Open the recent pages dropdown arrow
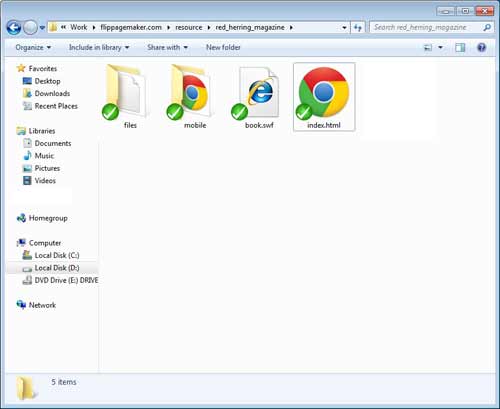This screenshot has height=409, width=500. click(x=42, y=28)
